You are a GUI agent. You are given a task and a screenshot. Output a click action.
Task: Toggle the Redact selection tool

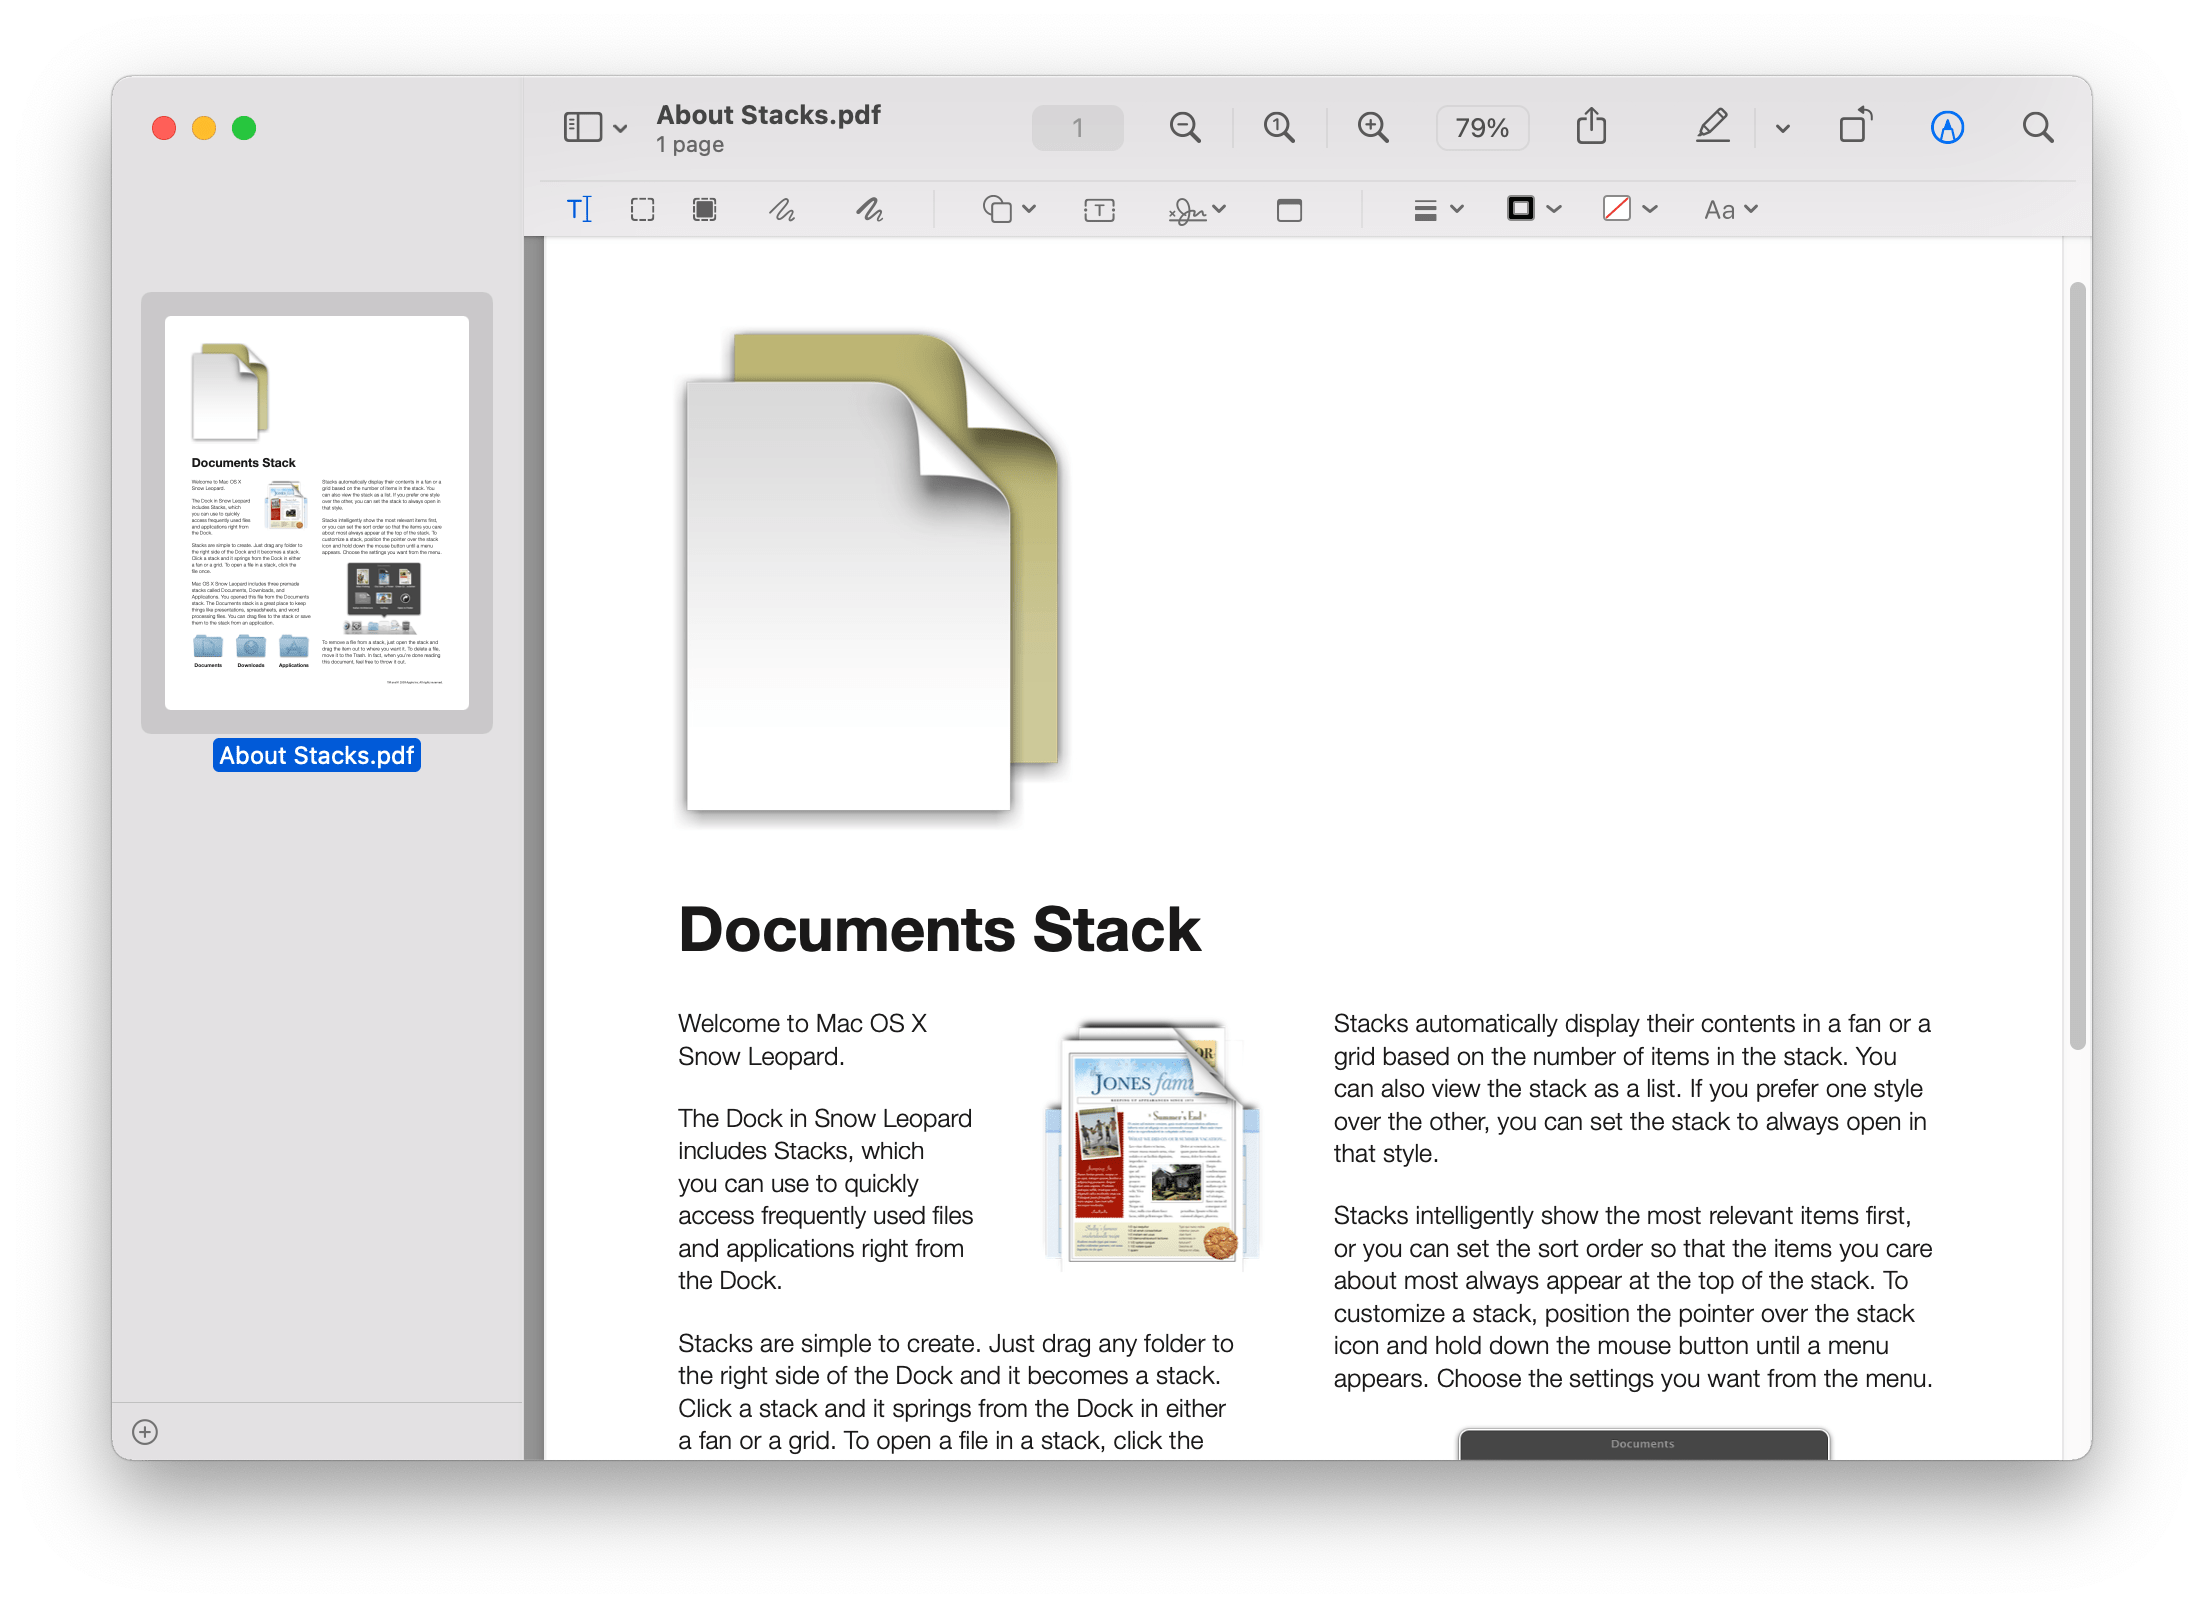point(705,209)
